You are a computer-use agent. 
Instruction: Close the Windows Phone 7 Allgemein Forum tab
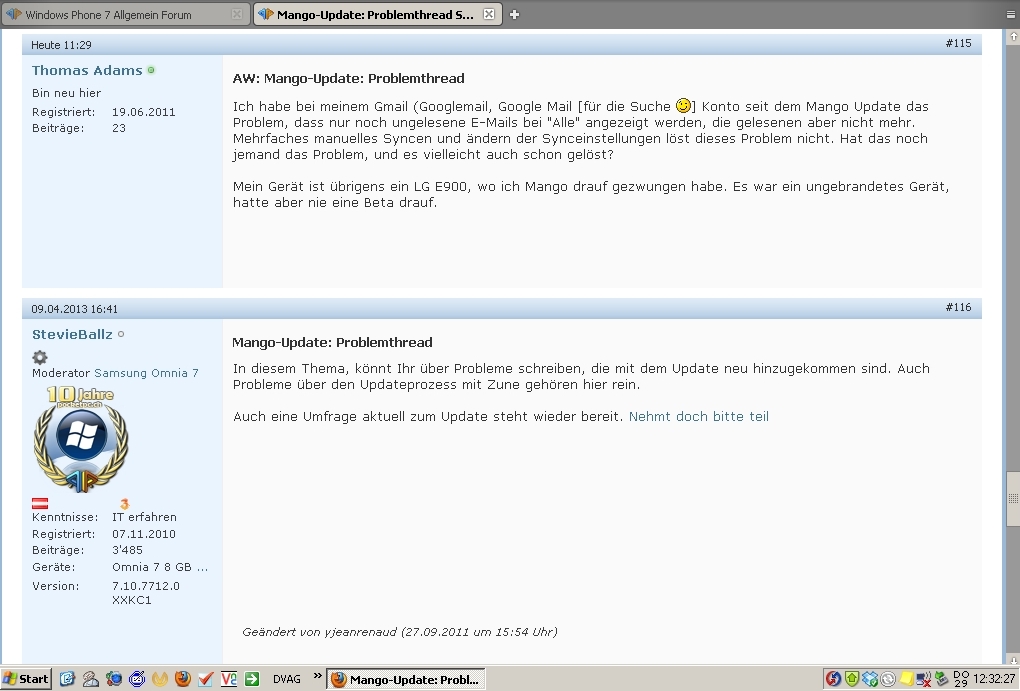click(x=237, y=14)
